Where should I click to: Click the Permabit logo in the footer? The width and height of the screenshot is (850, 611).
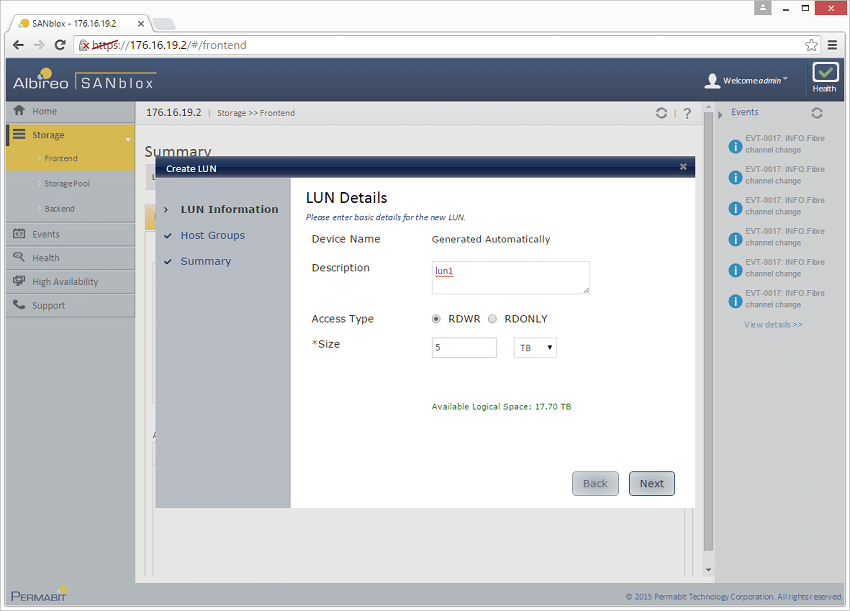click(x=39, y=594)
